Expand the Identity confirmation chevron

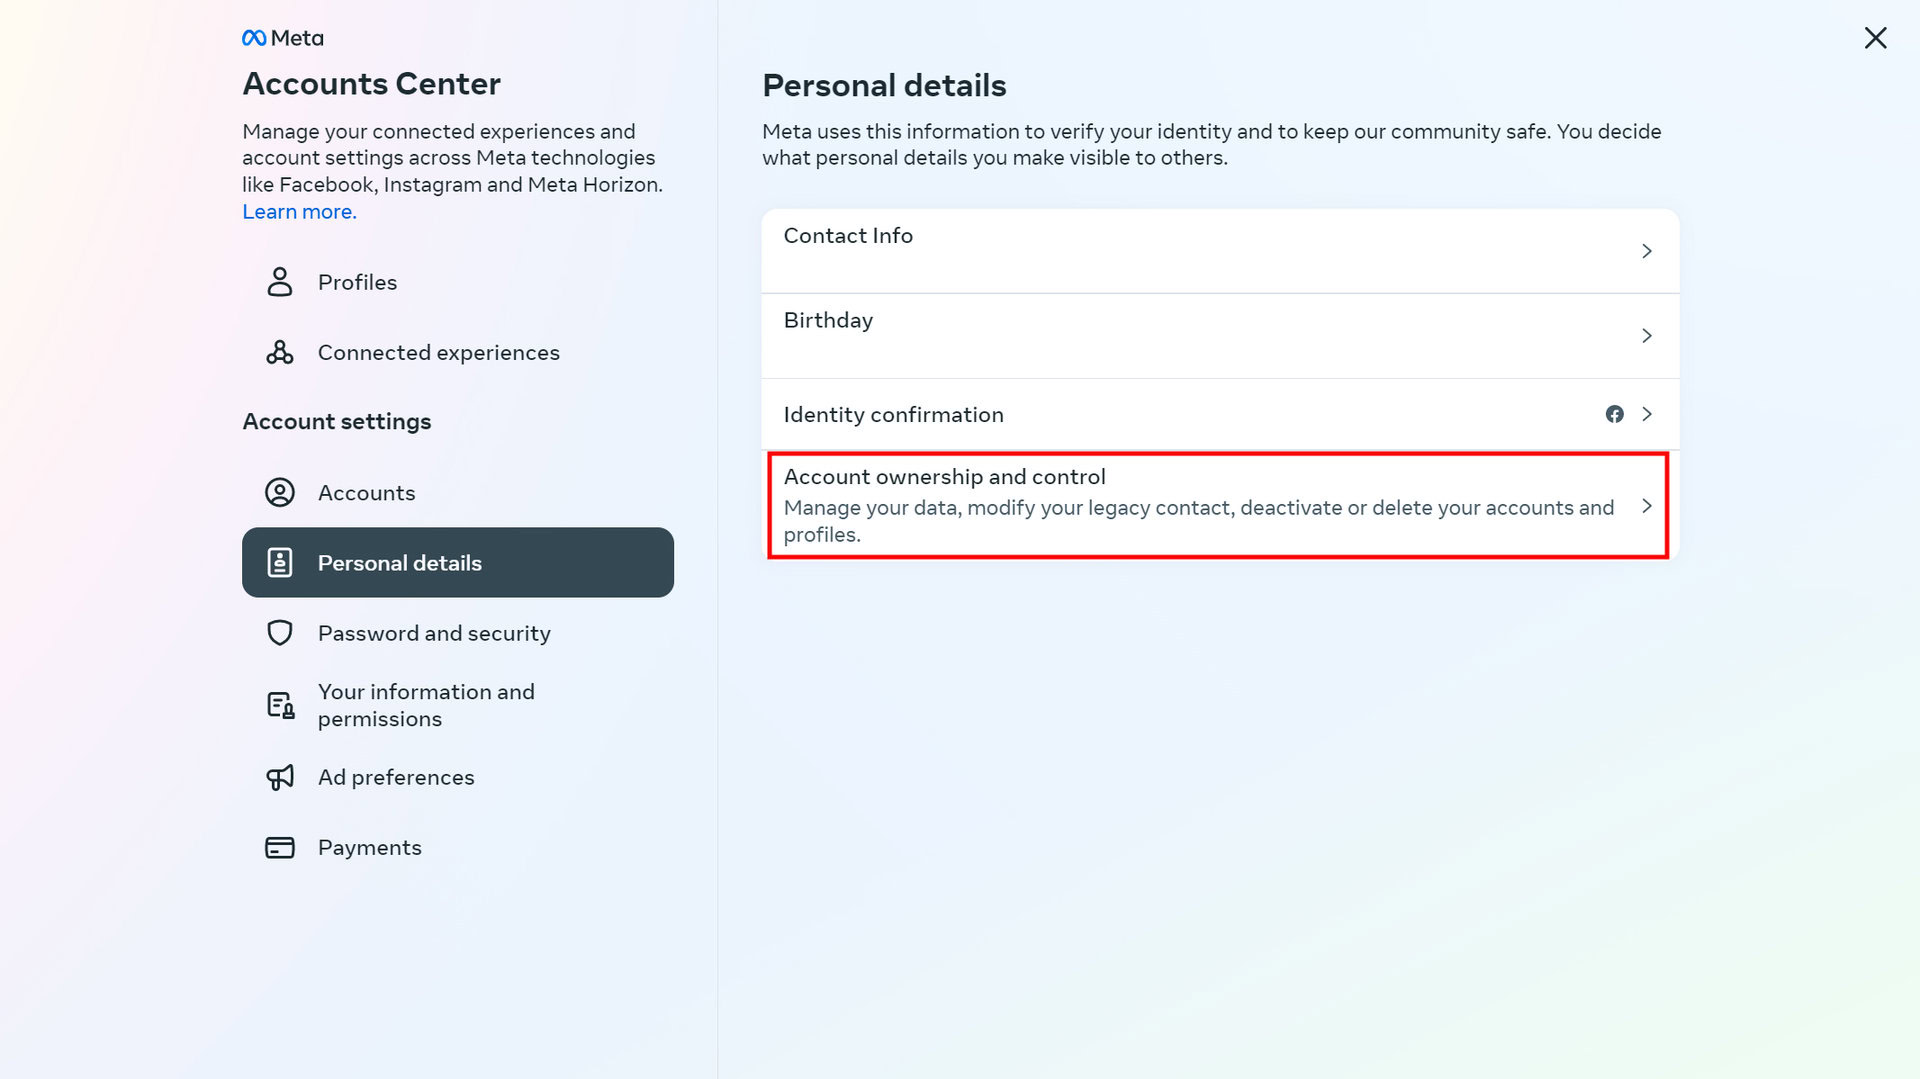point(1646,414)
